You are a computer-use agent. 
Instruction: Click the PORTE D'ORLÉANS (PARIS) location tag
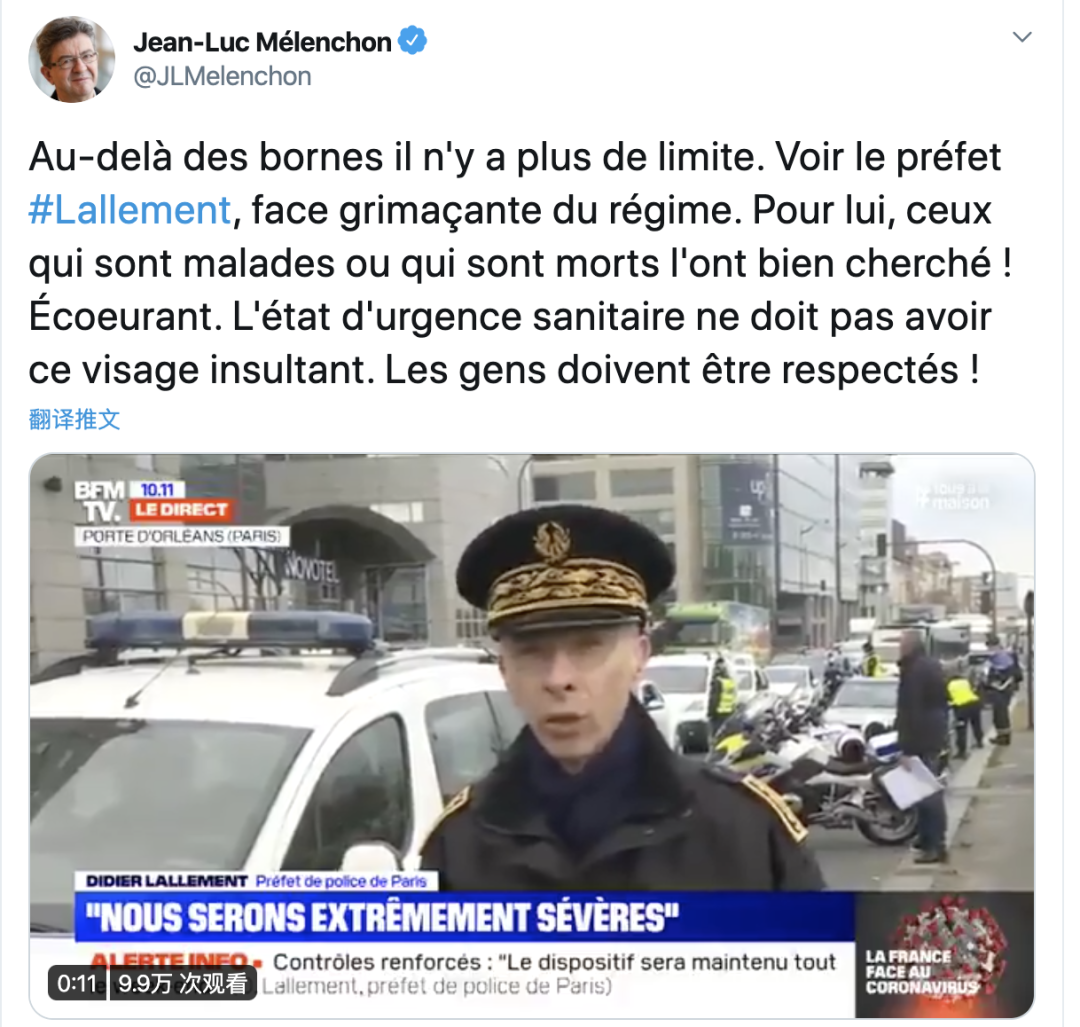[x=182, y=536]
